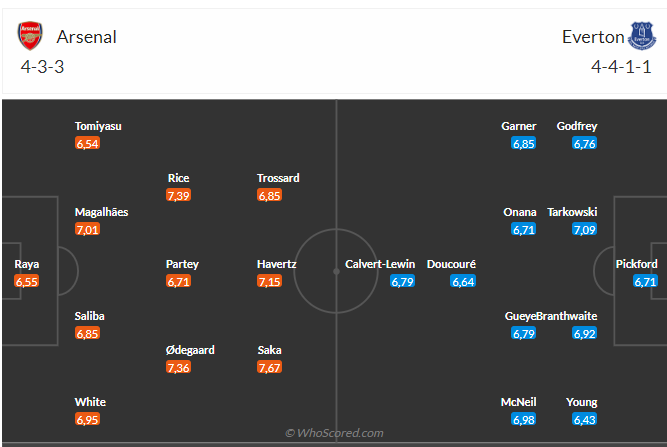
Task: Click McNeil's 6,98 rating badge
Action: (x=524, y=420)
